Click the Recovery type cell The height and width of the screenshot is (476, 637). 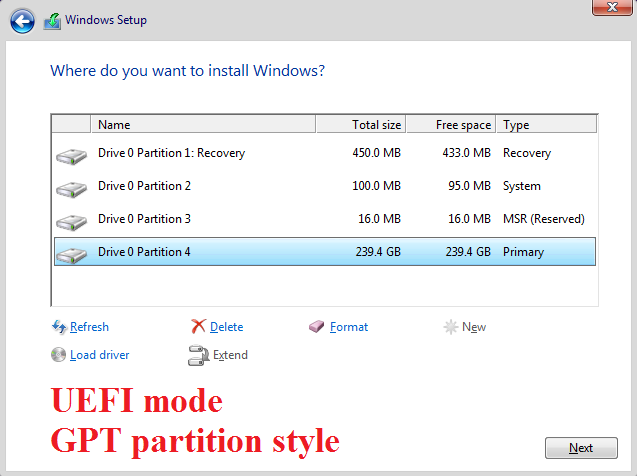527,153
